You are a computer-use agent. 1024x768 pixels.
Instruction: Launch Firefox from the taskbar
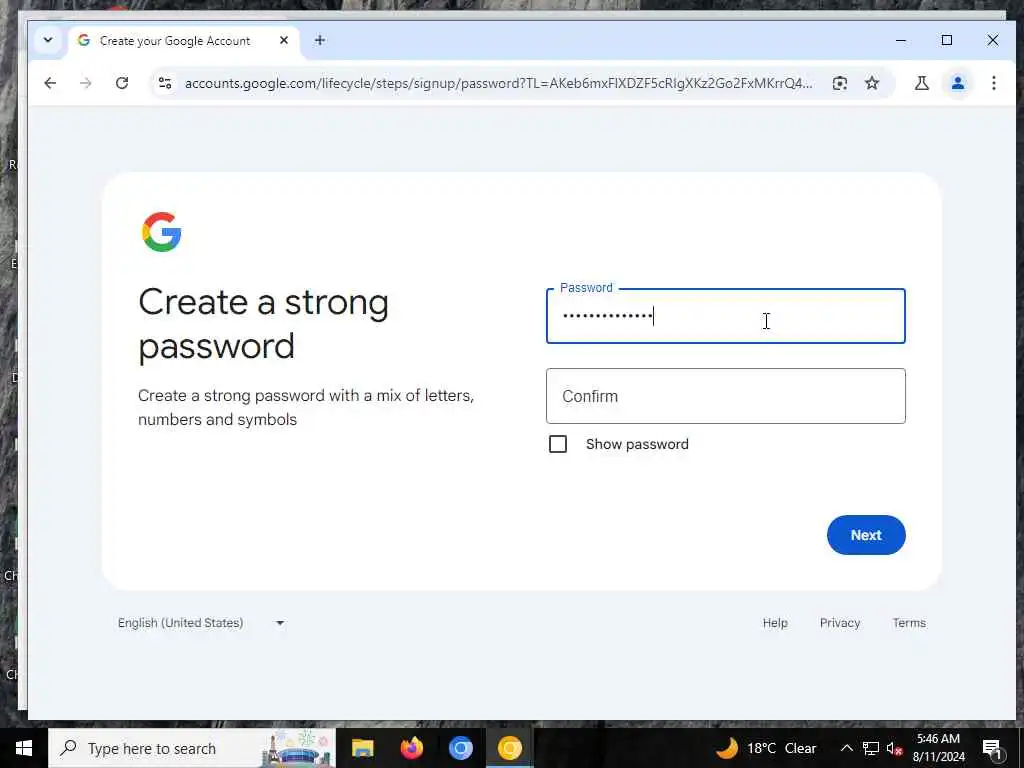pos(411,748)
